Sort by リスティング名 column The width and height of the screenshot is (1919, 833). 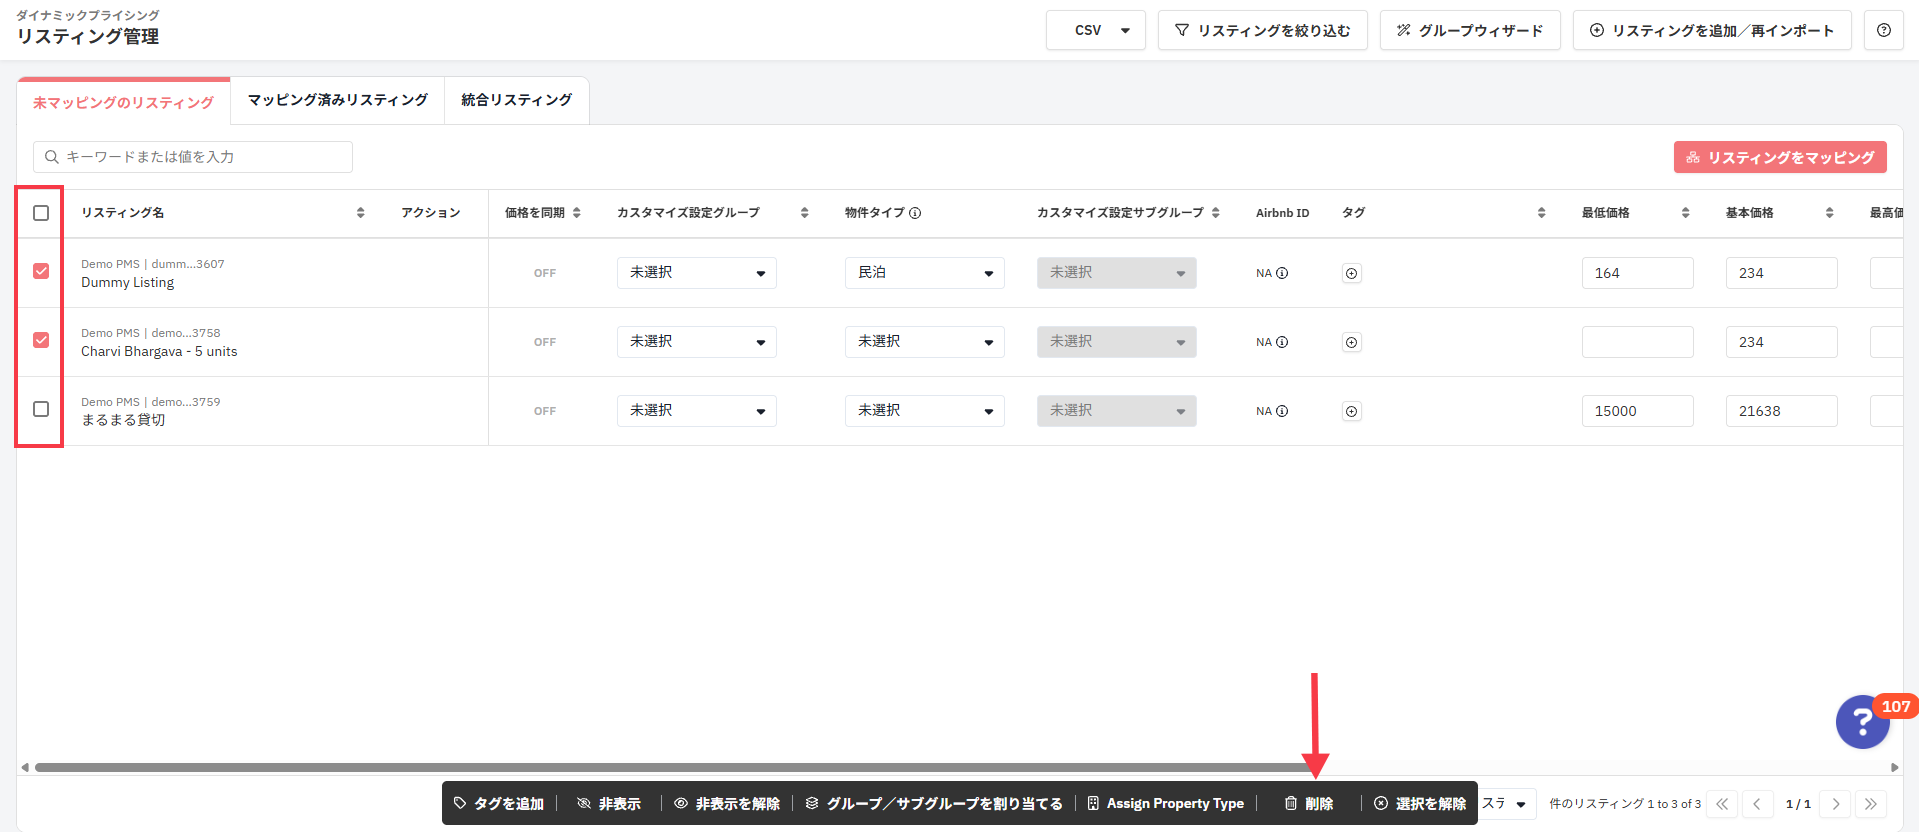click(x=360, y=213)
